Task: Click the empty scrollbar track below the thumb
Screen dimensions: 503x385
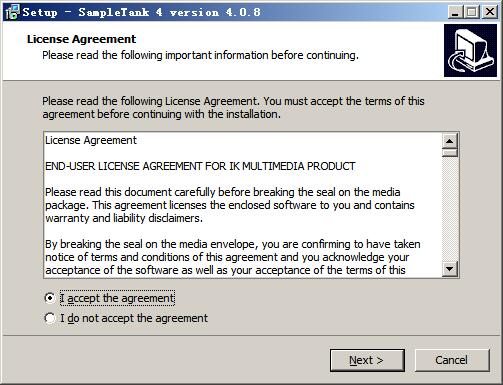Action: (x=450, y=209)
